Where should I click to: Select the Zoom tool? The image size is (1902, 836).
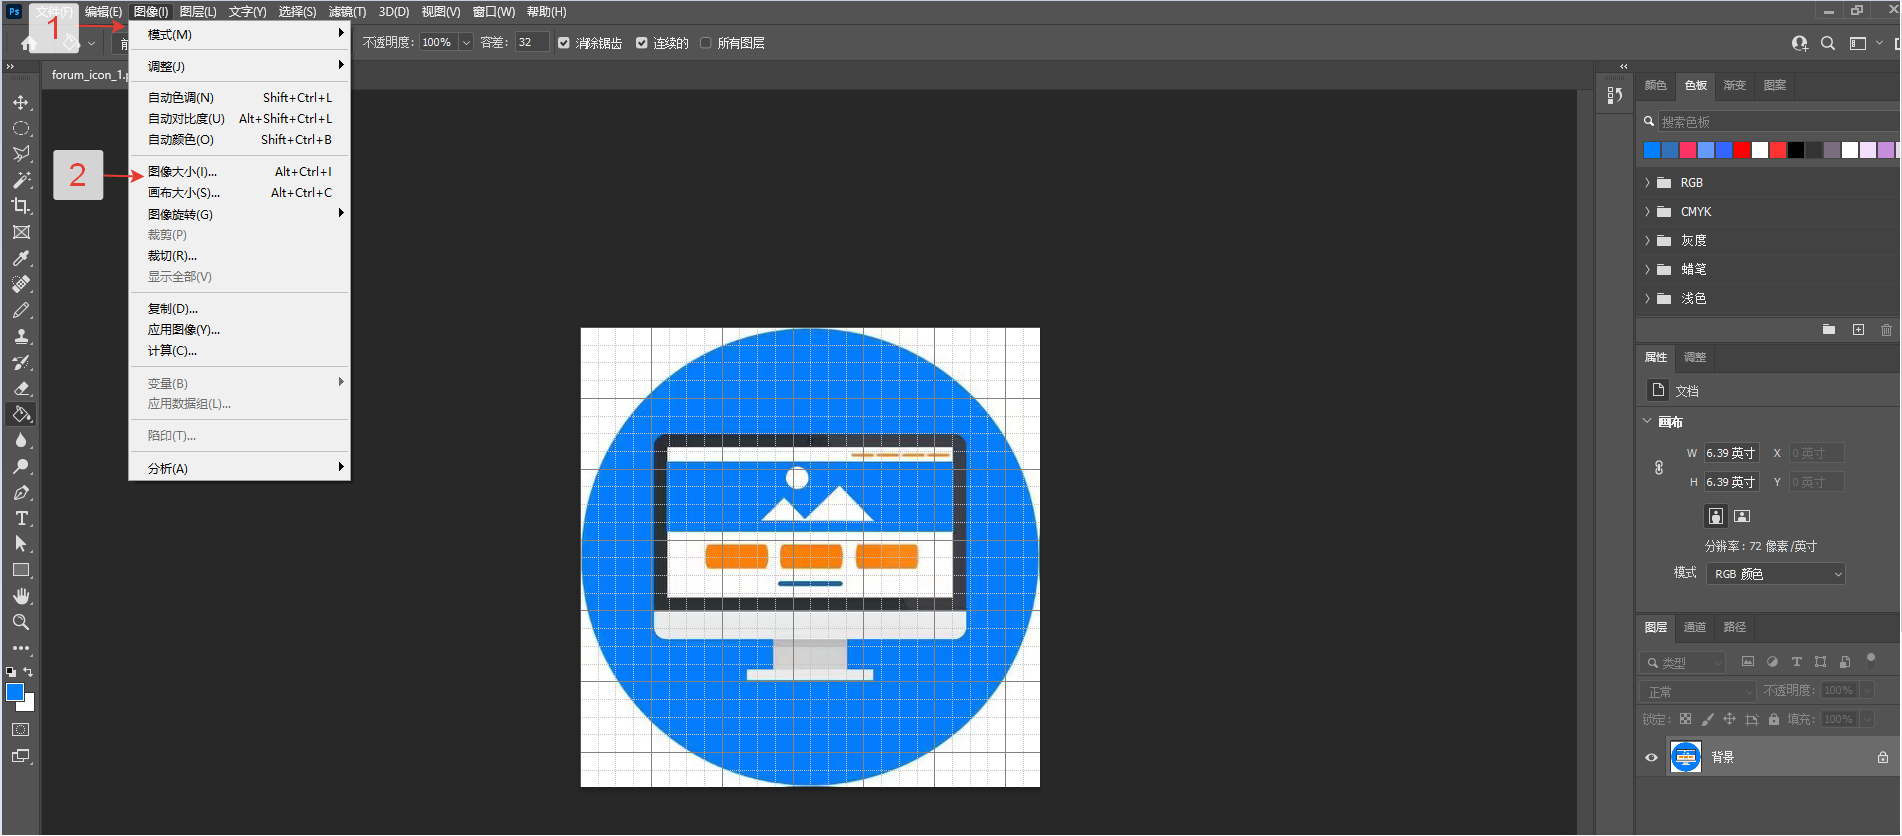21,622
